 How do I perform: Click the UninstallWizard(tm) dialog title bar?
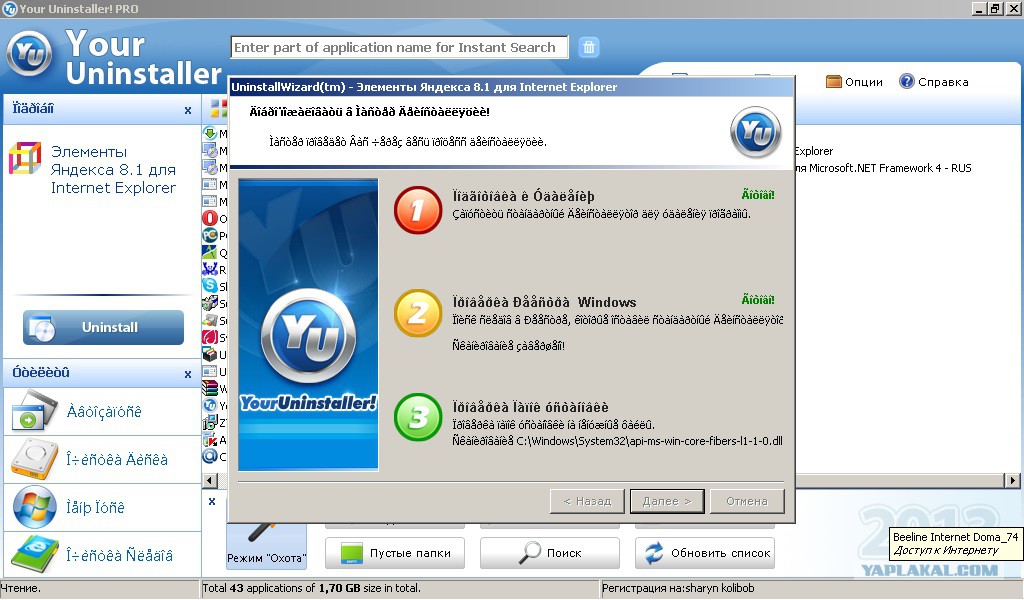coord(511,87)
